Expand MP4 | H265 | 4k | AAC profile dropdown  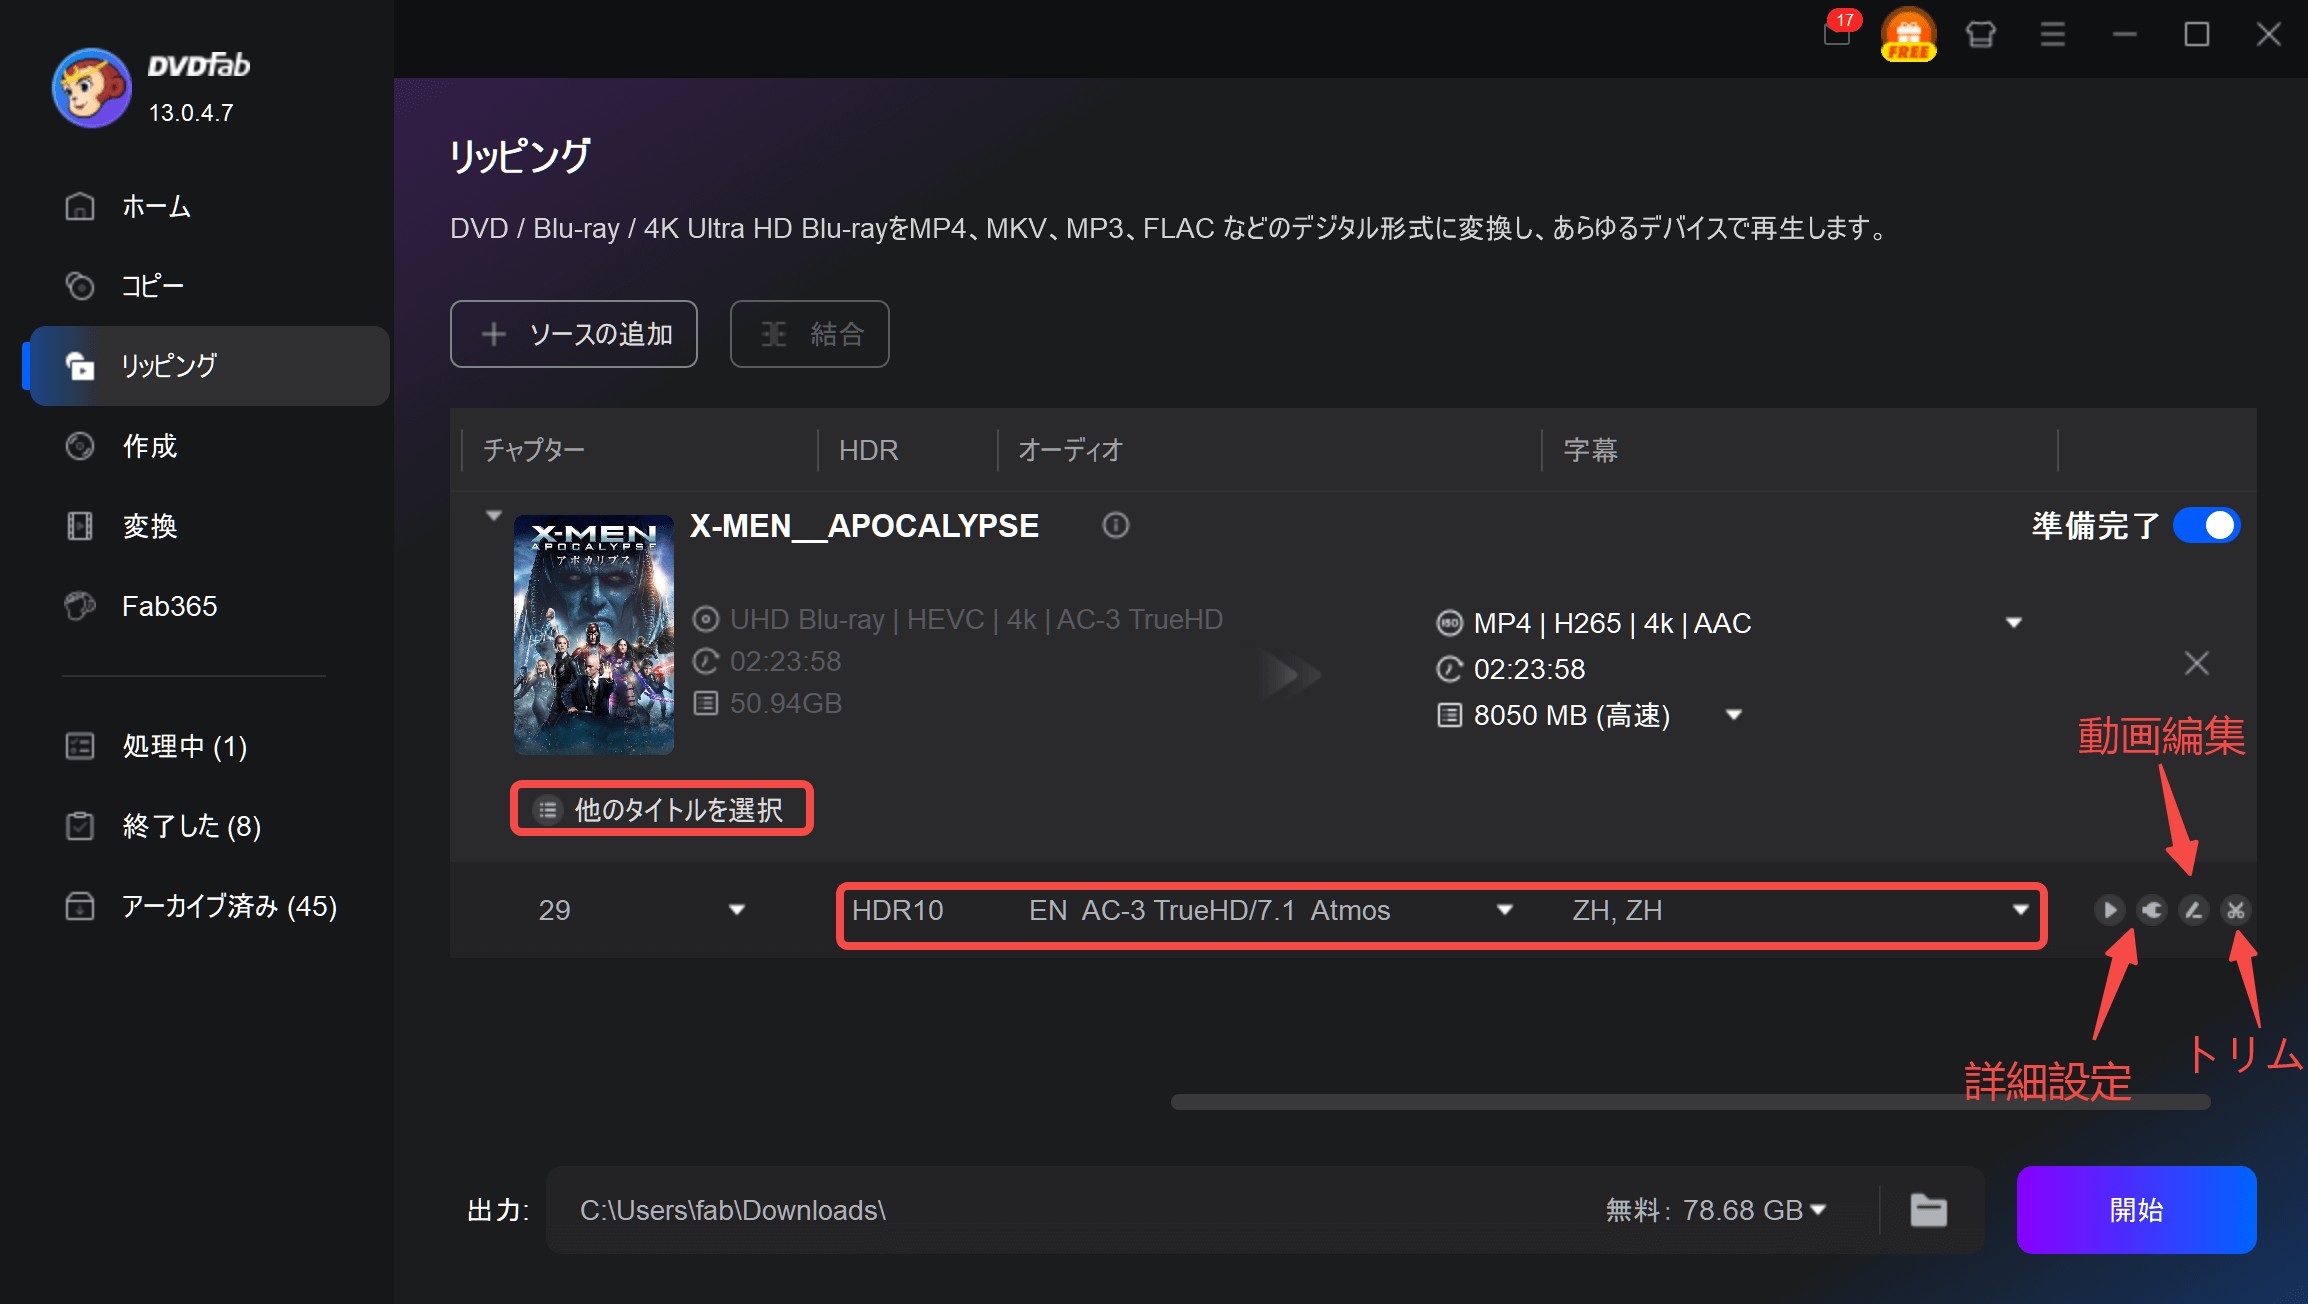pyautogui.click(x=2014, y=623)
